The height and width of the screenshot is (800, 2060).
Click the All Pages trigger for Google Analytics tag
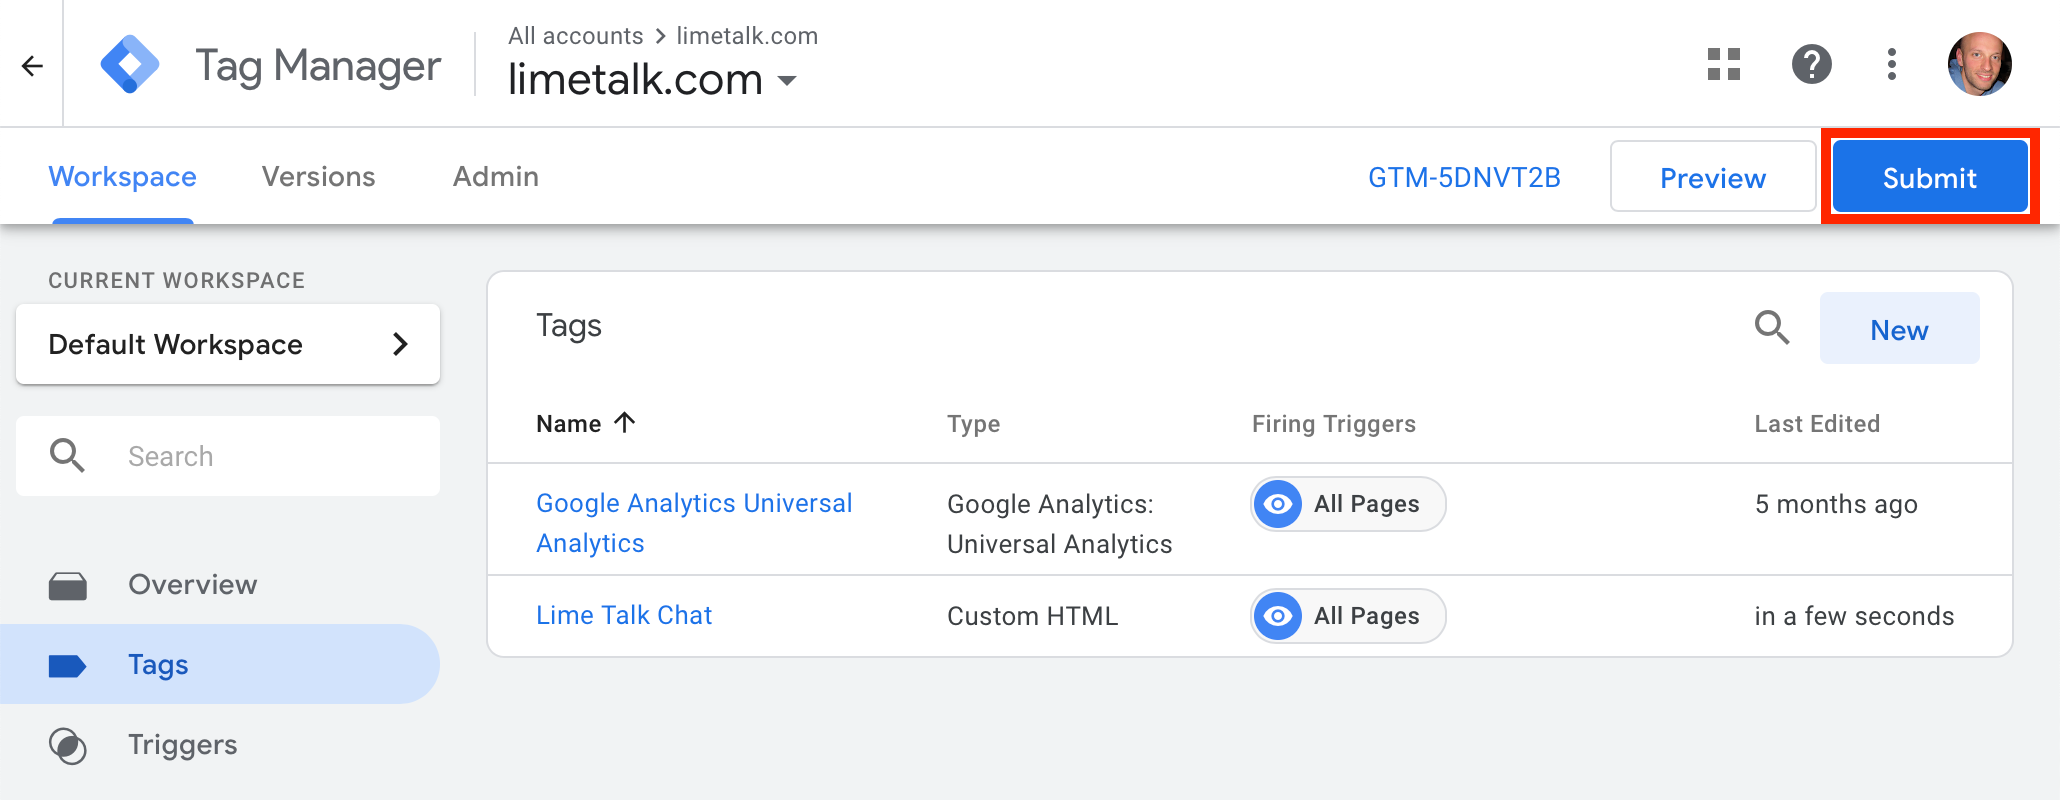click(x=1348, y=504)
